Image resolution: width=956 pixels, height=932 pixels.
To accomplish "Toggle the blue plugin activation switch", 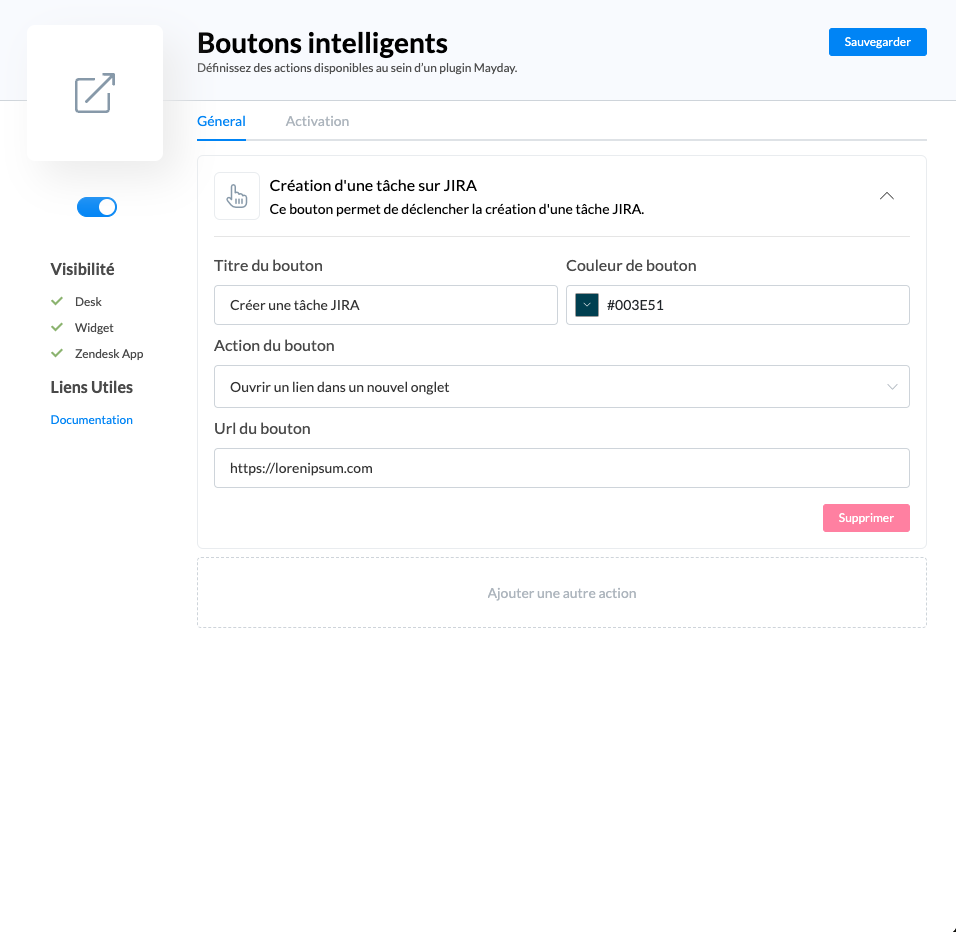I will [x=97, y=207].
